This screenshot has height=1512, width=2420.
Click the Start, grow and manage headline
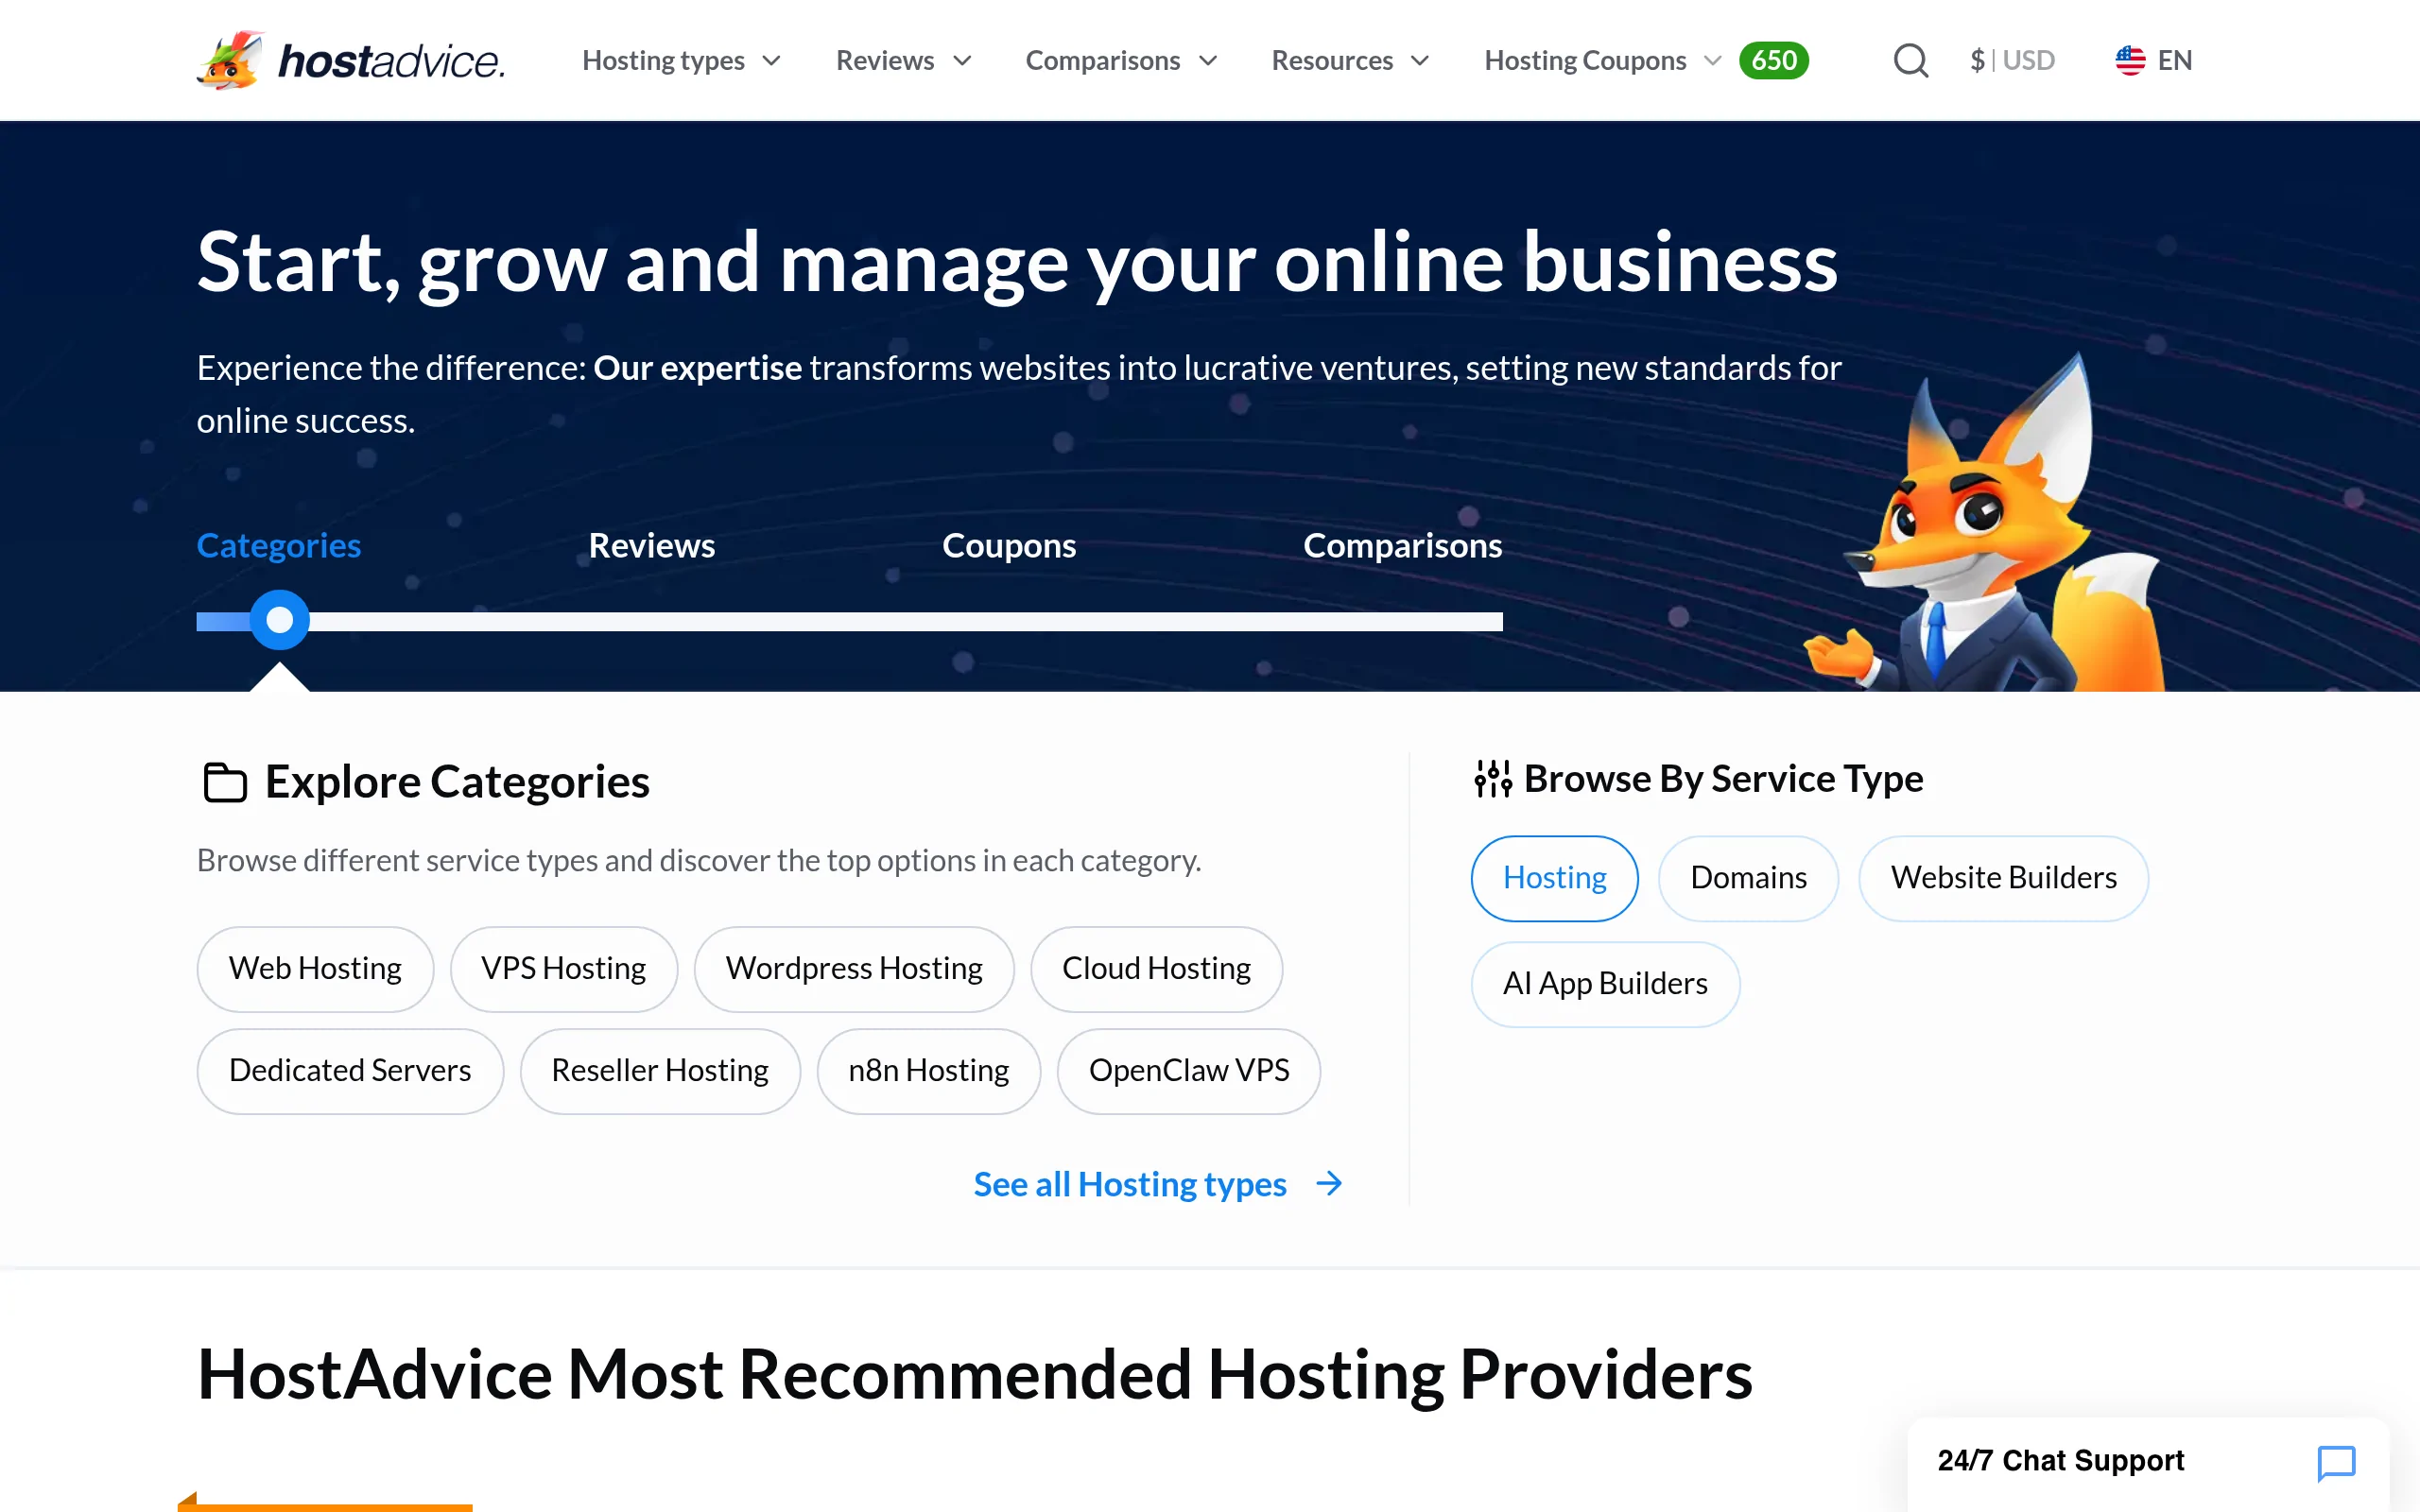pos(1017,263)
